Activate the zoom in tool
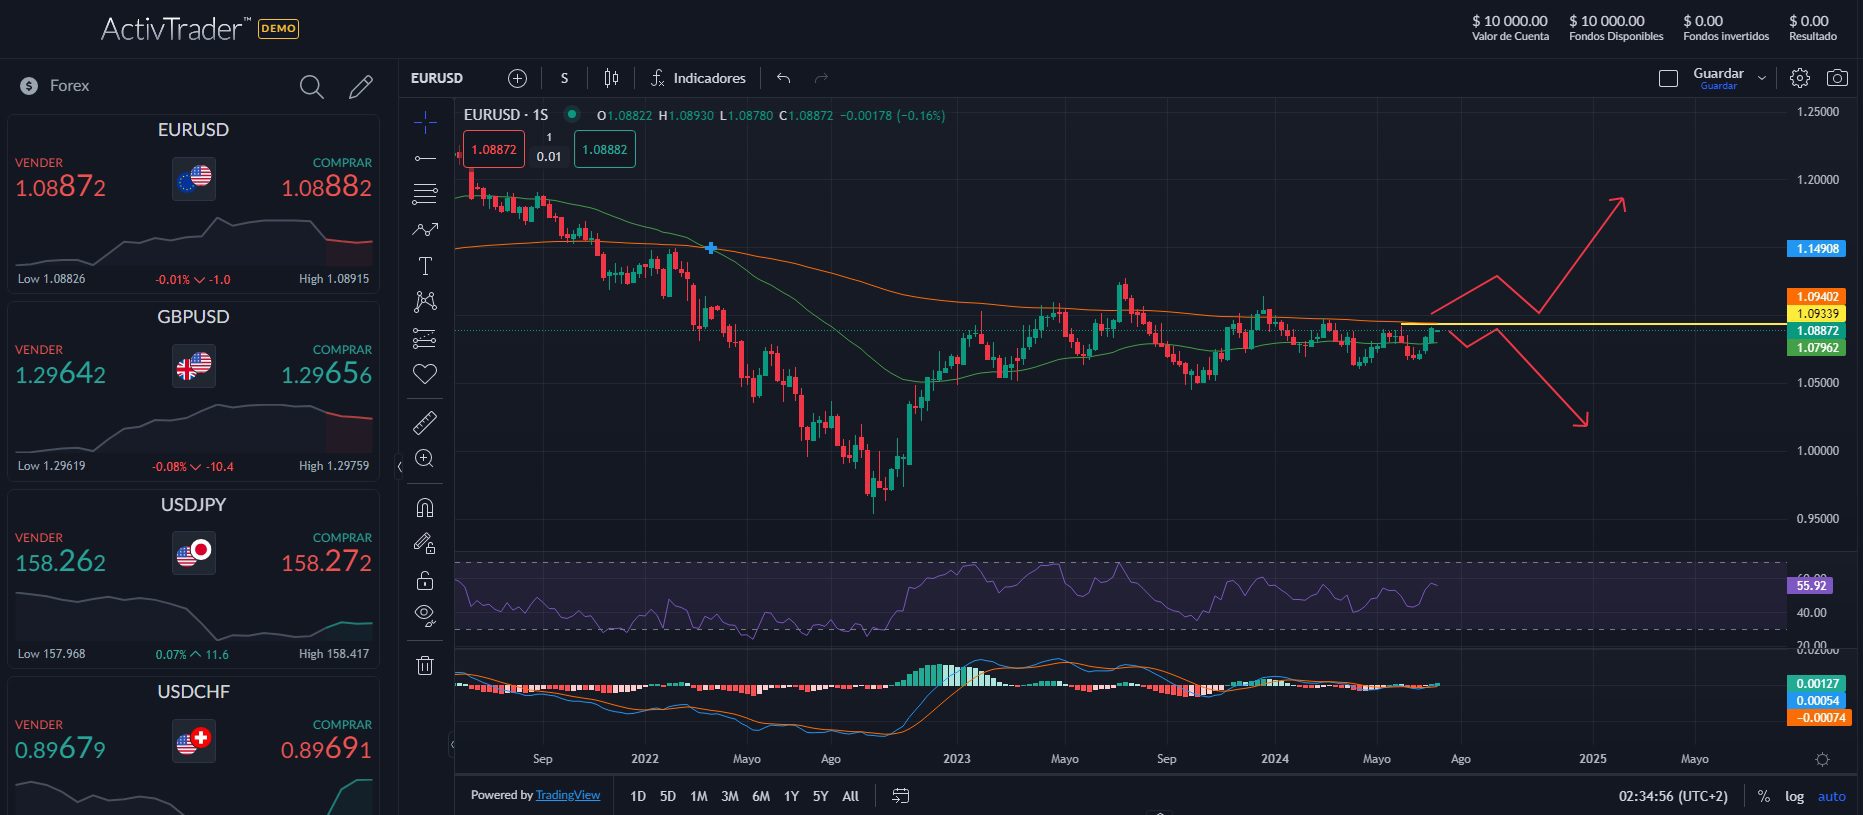 tap(425, 459)
